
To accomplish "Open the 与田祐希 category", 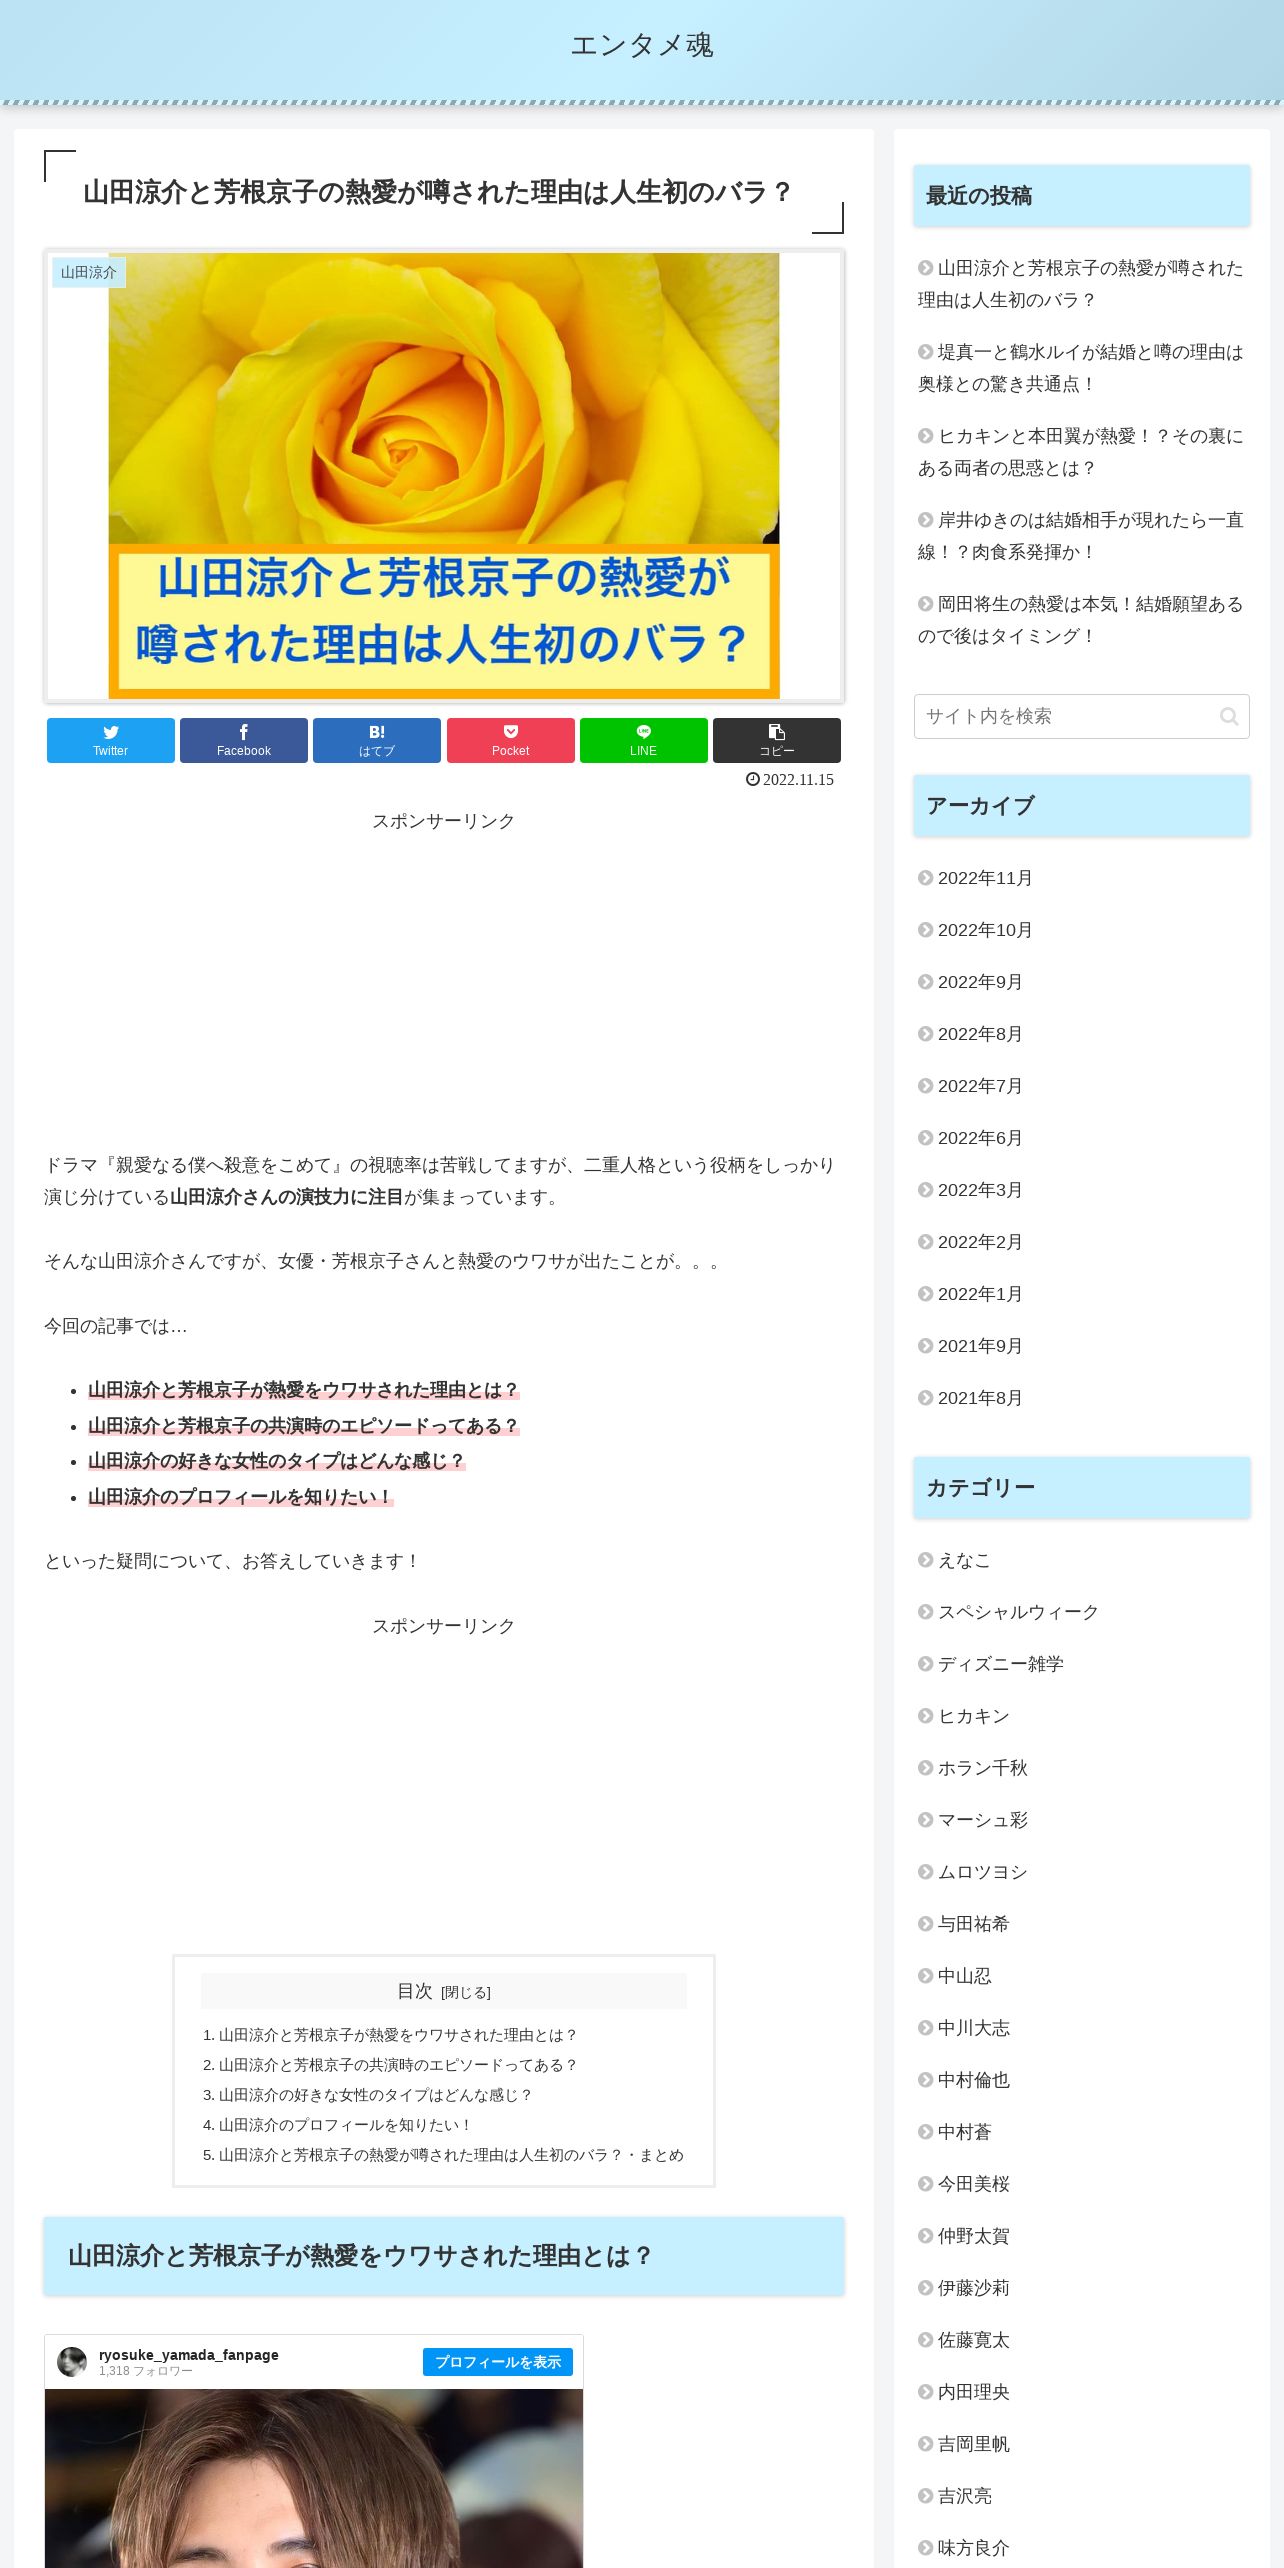I will (x=973, y=1924).
